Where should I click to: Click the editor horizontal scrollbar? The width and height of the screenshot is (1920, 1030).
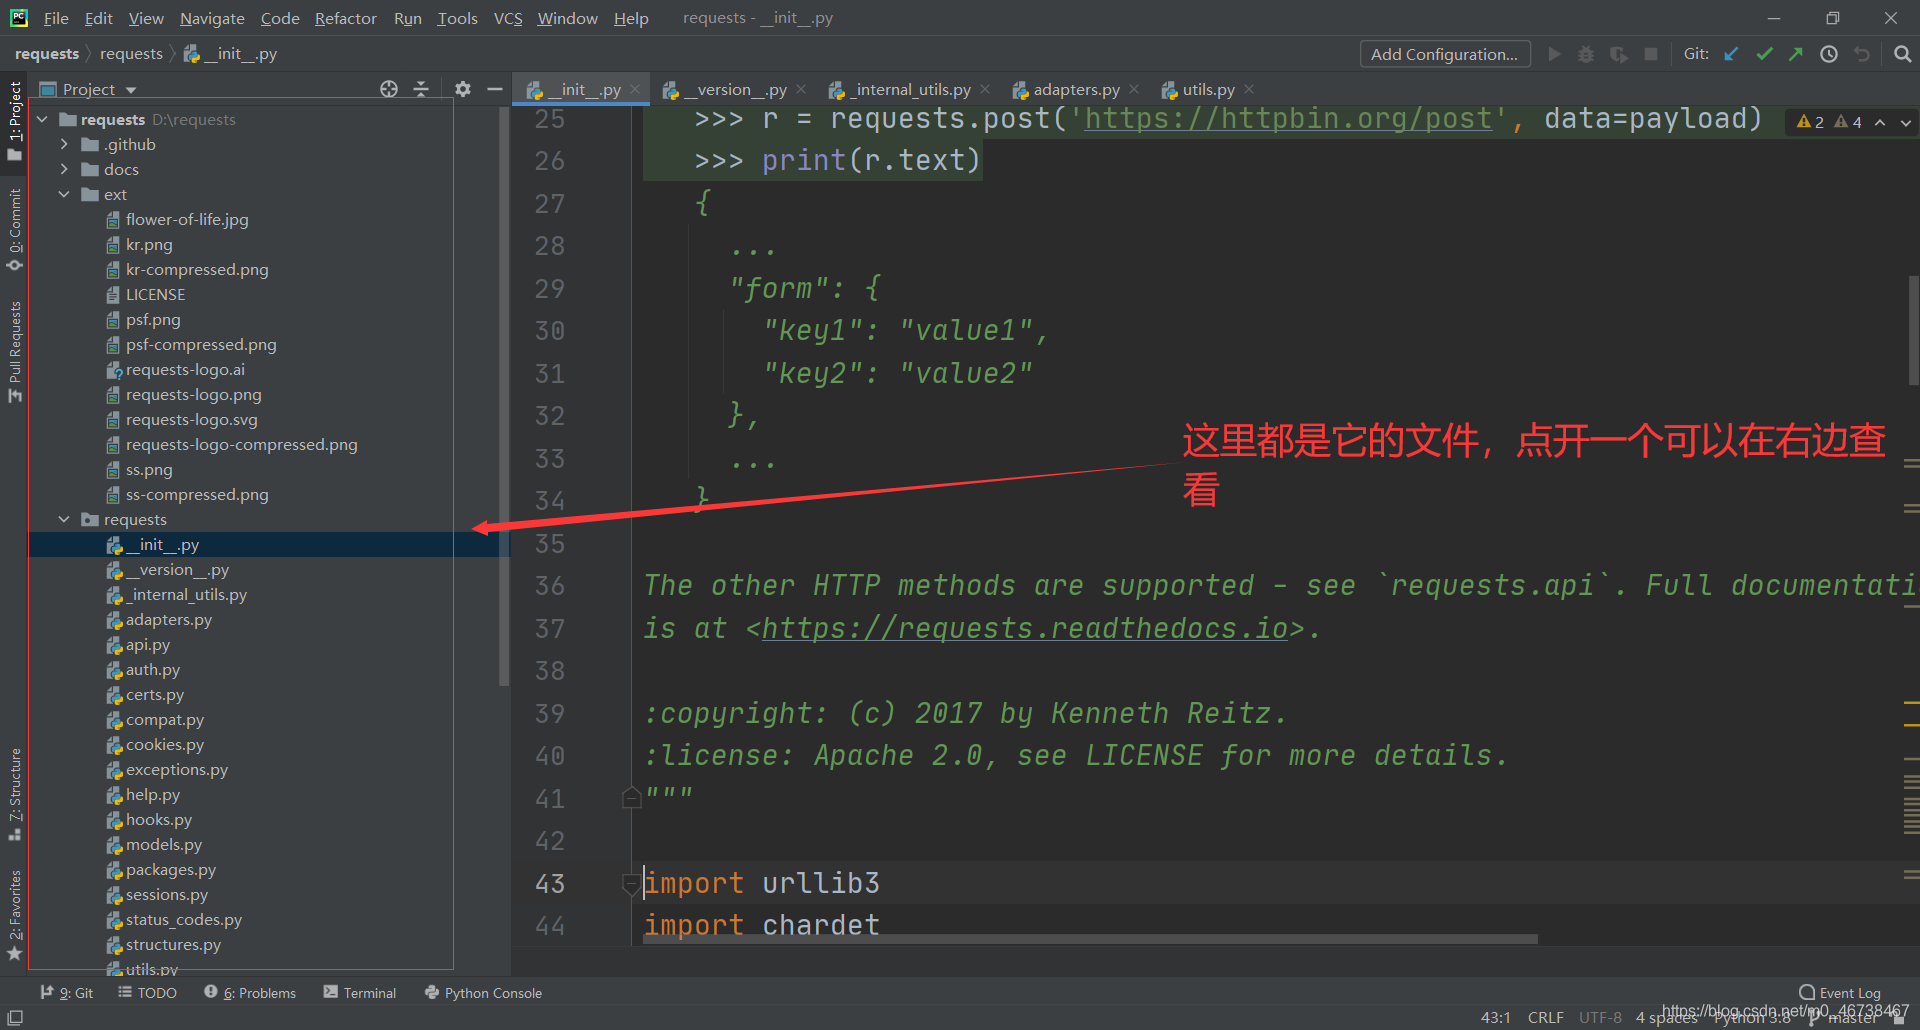[x=1090, y=939]
